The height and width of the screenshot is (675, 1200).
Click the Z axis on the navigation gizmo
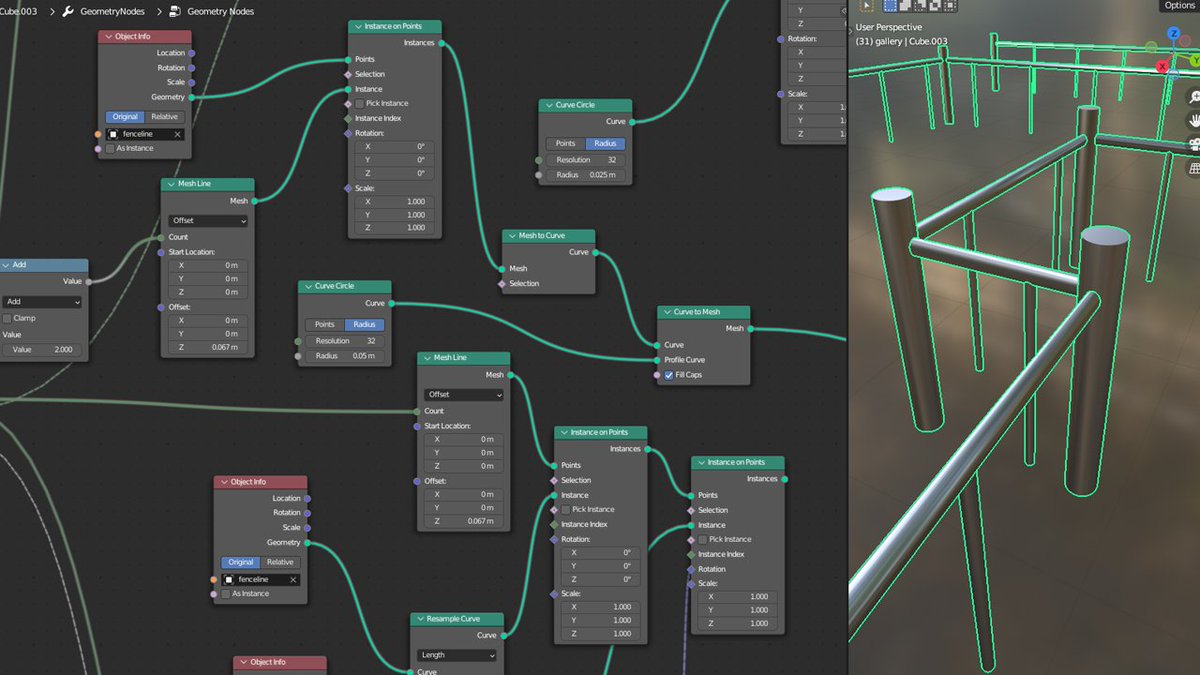click(x=1173, y=33)
